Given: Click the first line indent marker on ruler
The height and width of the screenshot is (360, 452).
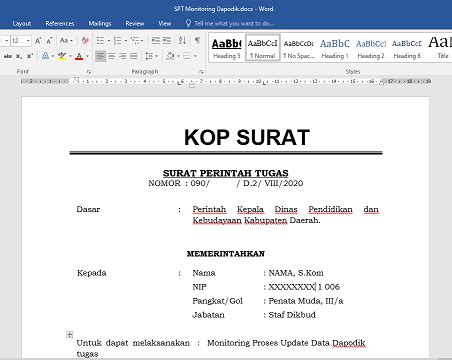Looking at the screenshot, I should [x=76, y=79].
